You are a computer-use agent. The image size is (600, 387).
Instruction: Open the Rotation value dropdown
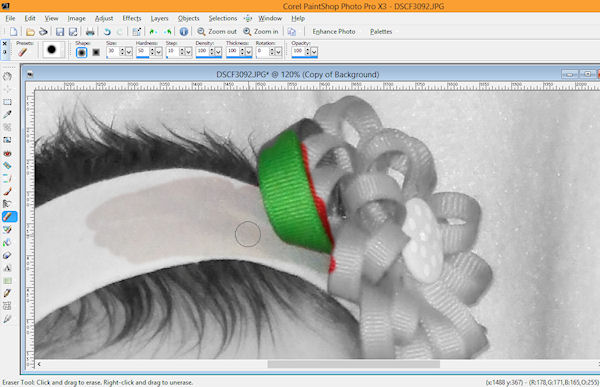pos(279,52)
